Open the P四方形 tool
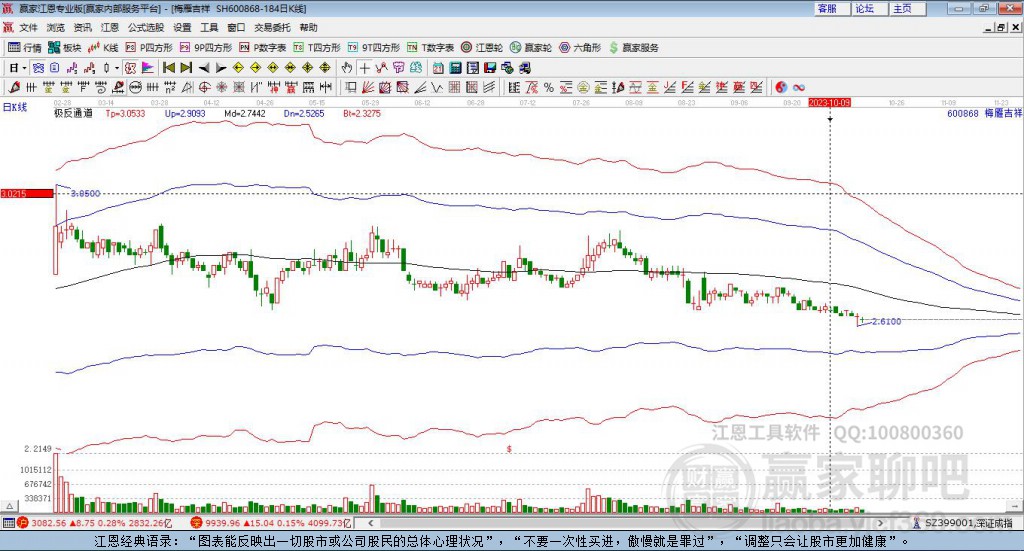Image resolution: width=1024 pixels, height=551 pixels. click(x=149, y=48)
